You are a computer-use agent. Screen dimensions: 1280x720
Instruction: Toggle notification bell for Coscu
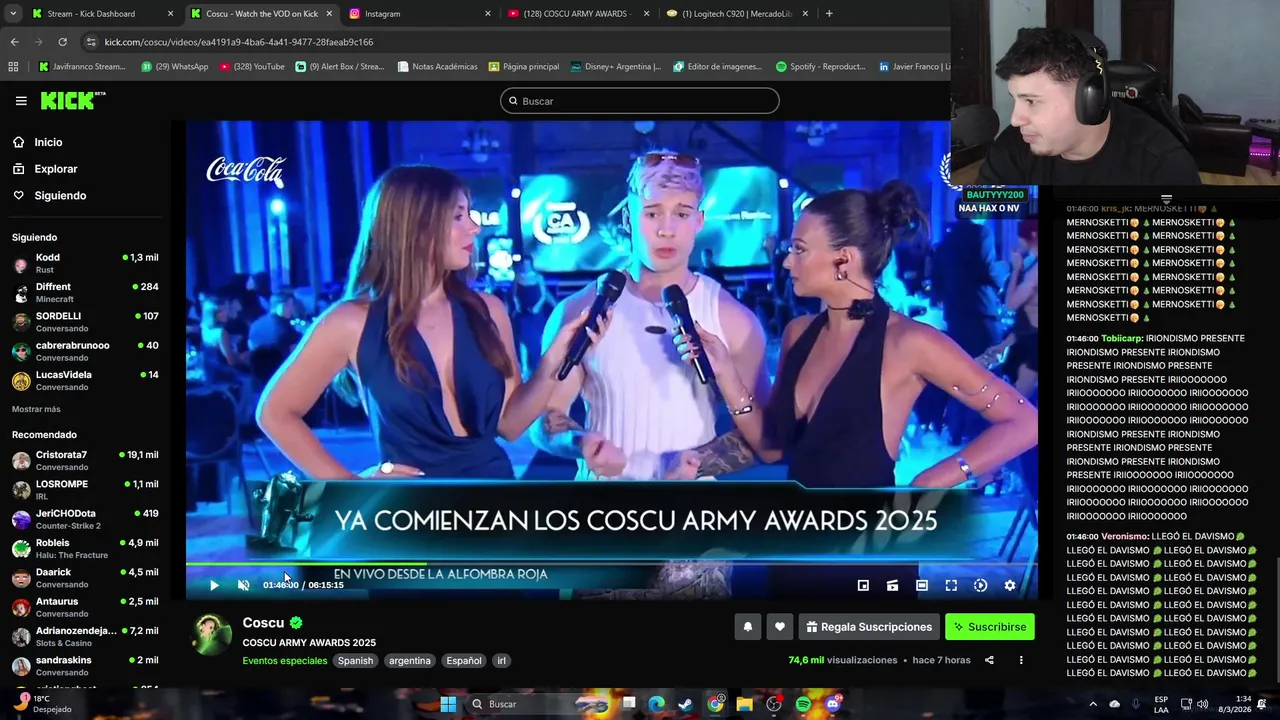(x=747, y=627)
